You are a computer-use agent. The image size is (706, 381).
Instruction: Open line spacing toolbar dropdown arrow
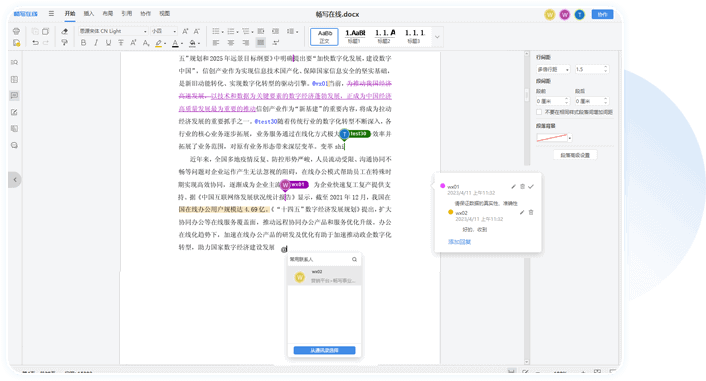click(297, 32)
